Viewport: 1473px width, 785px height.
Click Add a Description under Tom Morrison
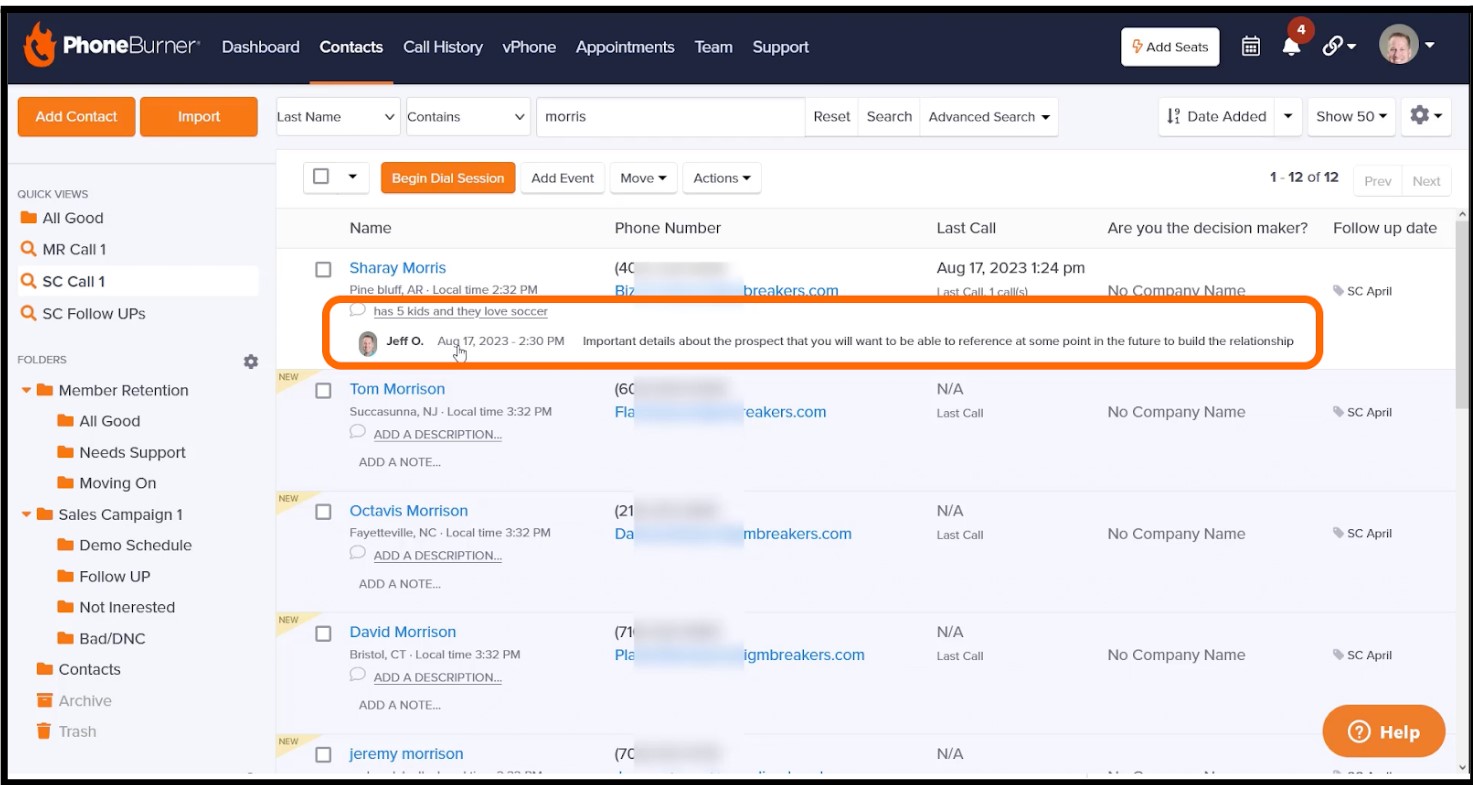437,434
